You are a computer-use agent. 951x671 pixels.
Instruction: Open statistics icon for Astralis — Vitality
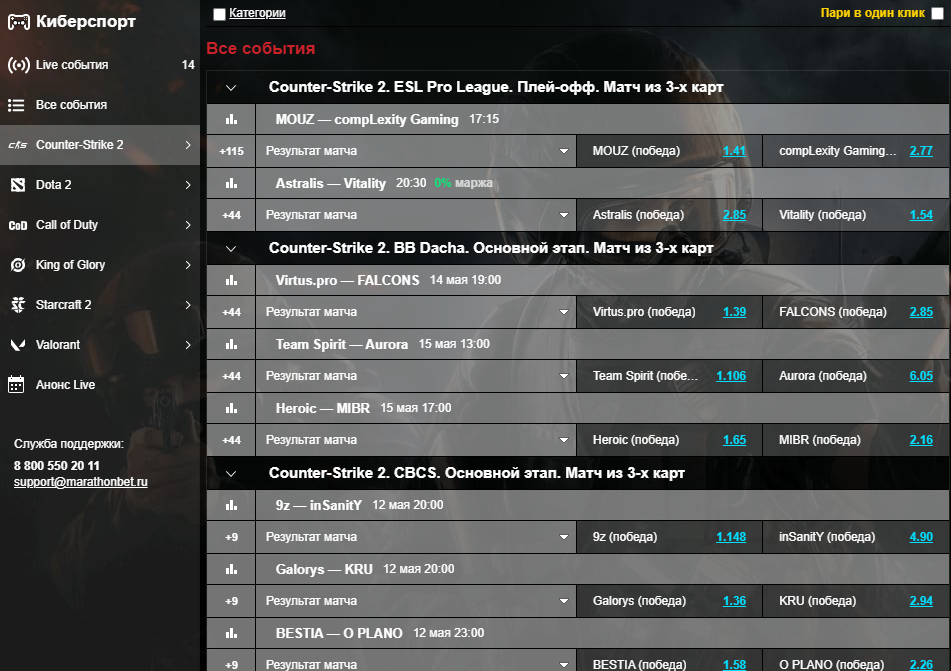231,183
